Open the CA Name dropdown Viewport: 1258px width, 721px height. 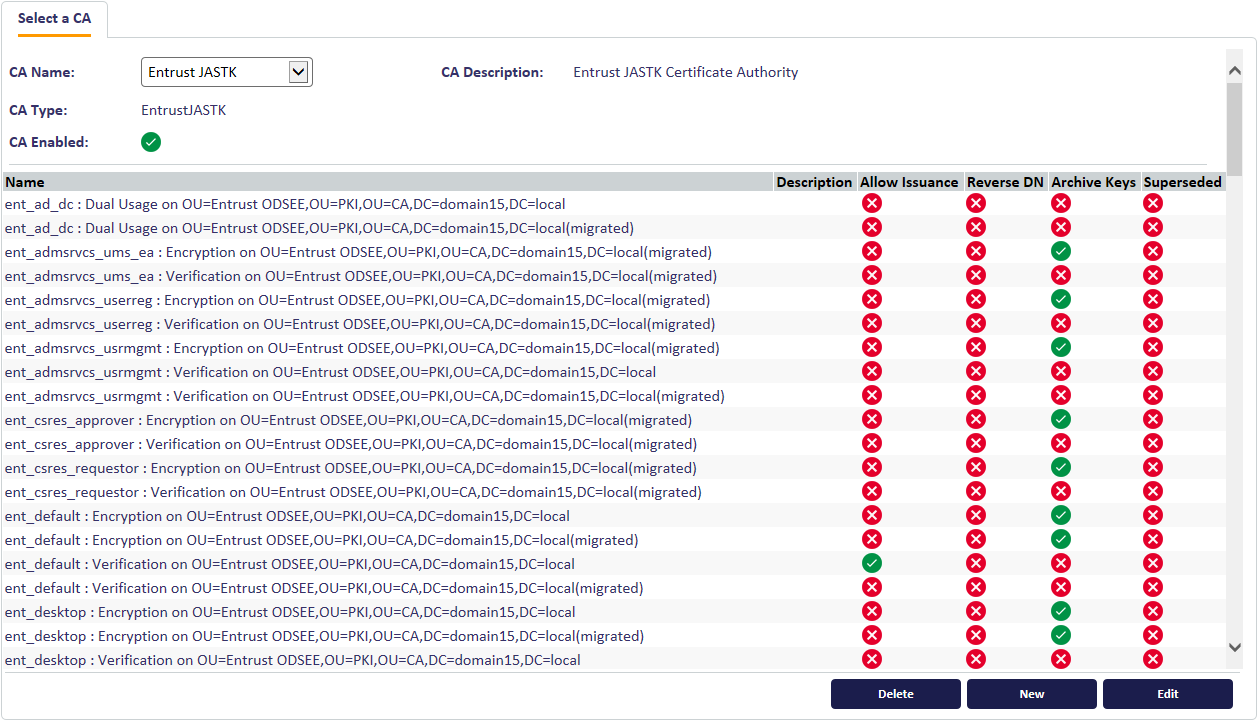click(227, 72)
